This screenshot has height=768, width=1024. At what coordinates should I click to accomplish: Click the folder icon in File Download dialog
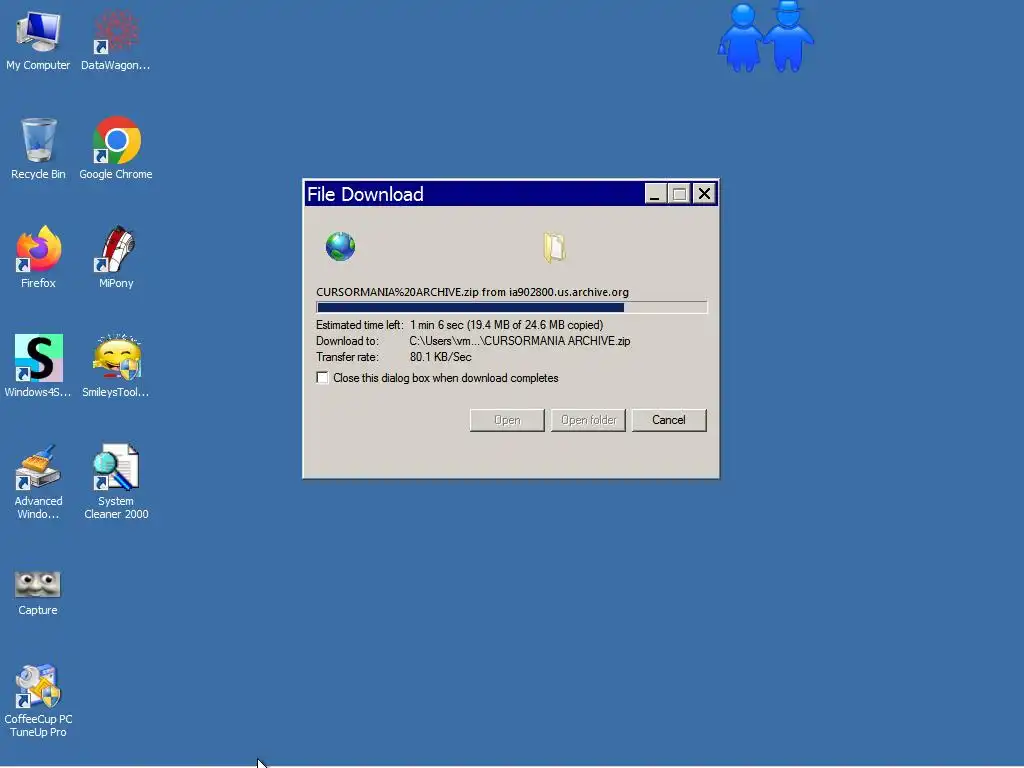[x=554, y=248]
